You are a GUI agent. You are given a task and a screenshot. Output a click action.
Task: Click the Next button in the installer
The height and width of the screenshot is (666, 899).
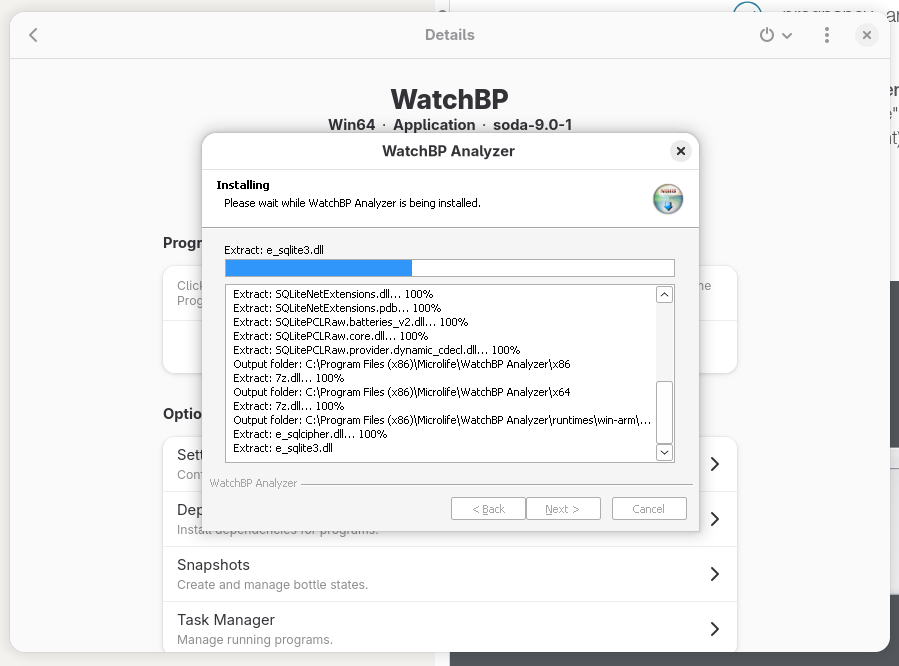point(563,508)
